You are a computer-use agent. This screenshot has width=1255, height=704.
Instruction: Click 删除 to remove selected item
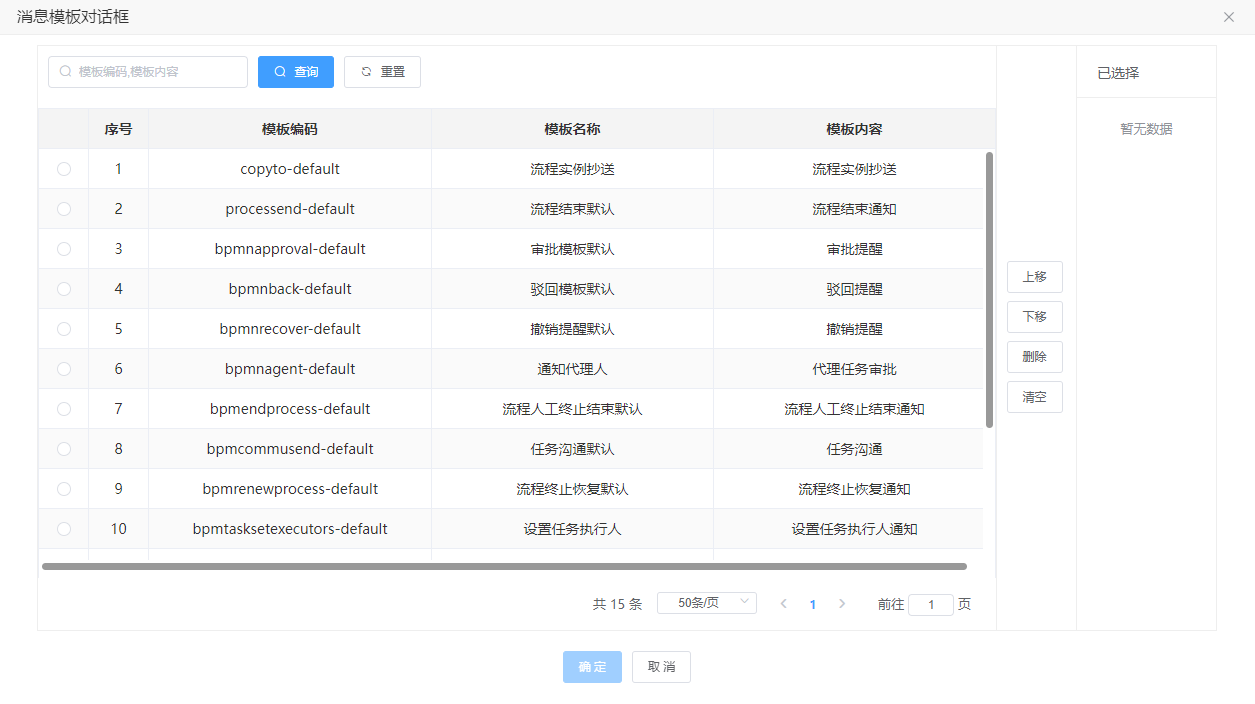pos(1034,357)
